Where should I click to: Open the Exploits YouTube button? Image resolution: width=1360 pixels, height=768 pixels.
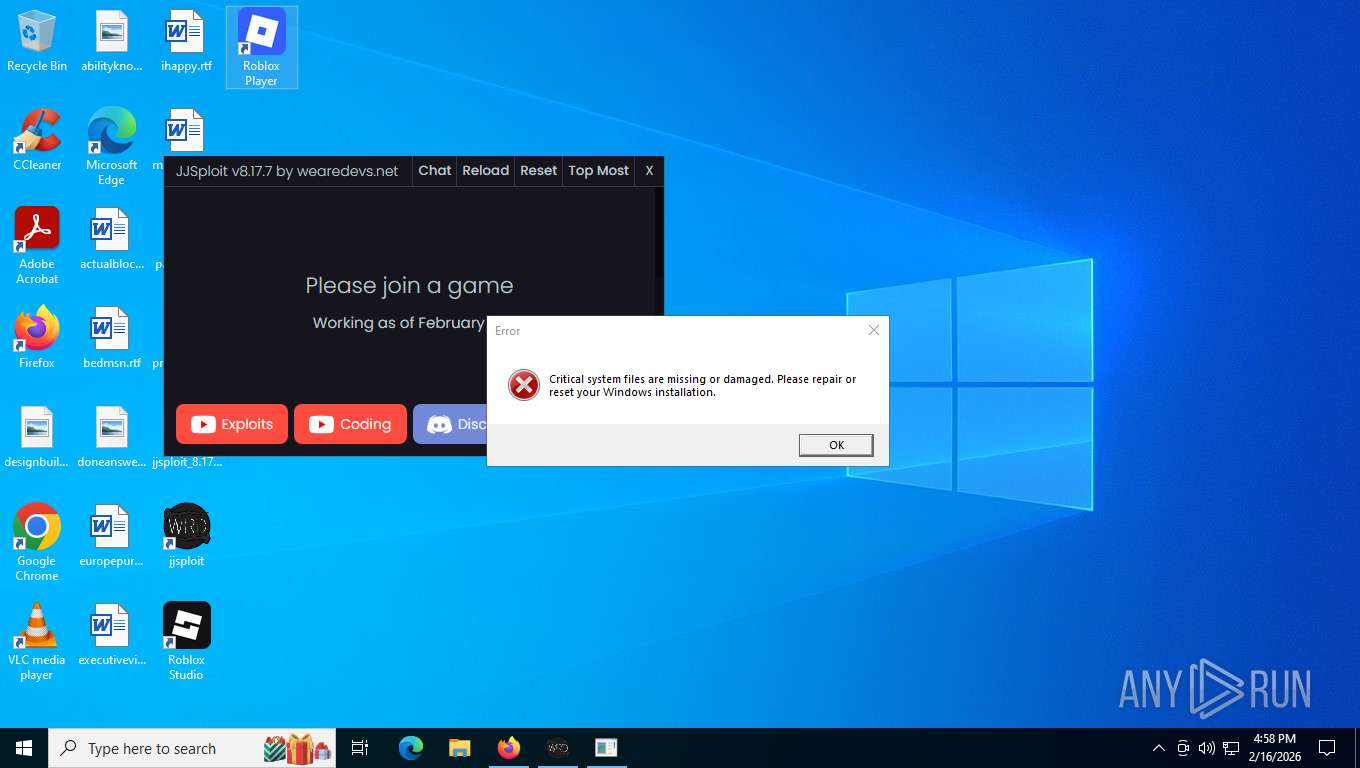pyautogui.click(x=232, y=424)
